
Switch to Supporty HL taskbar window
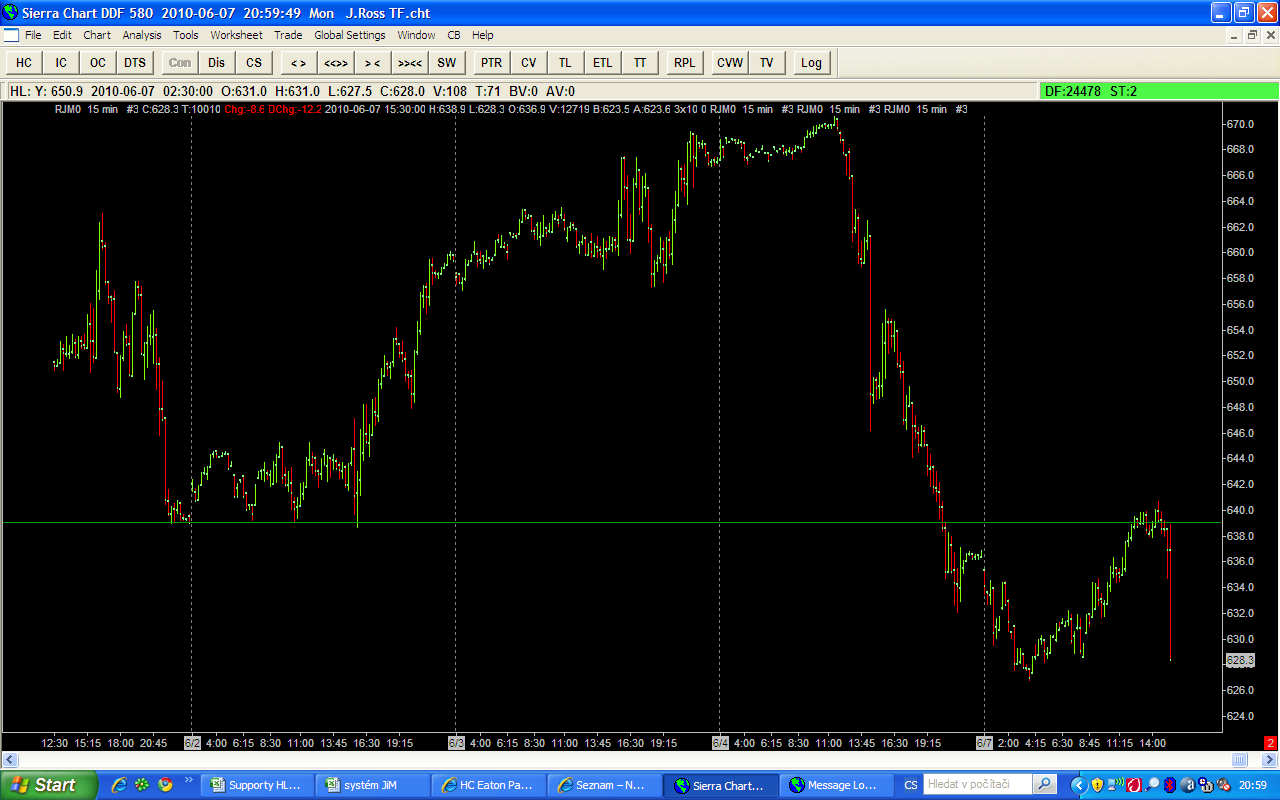click(x=259, y=785)
